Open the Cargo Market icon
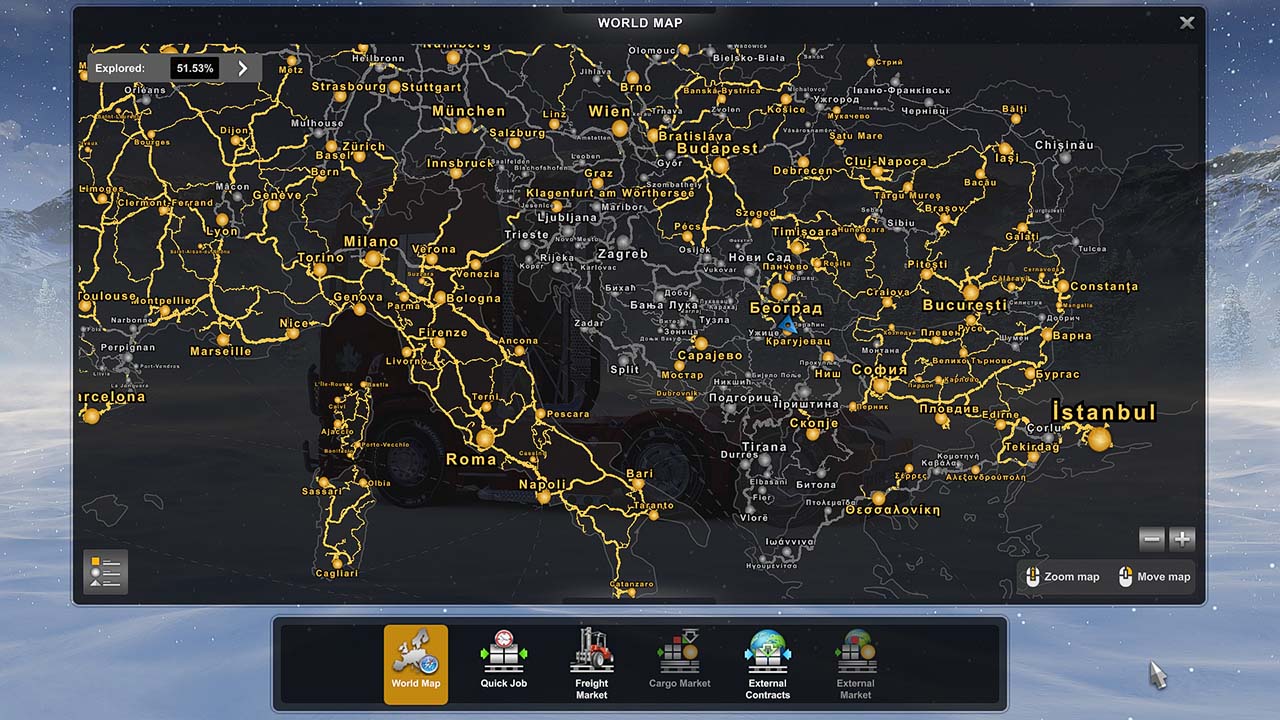1280x720 pixels. (679, 664)
